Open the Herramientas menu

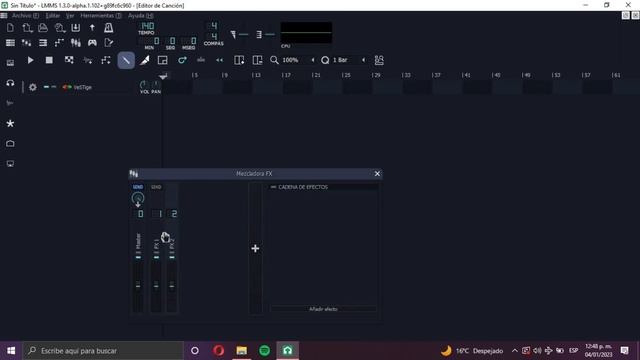click(101, 16)
